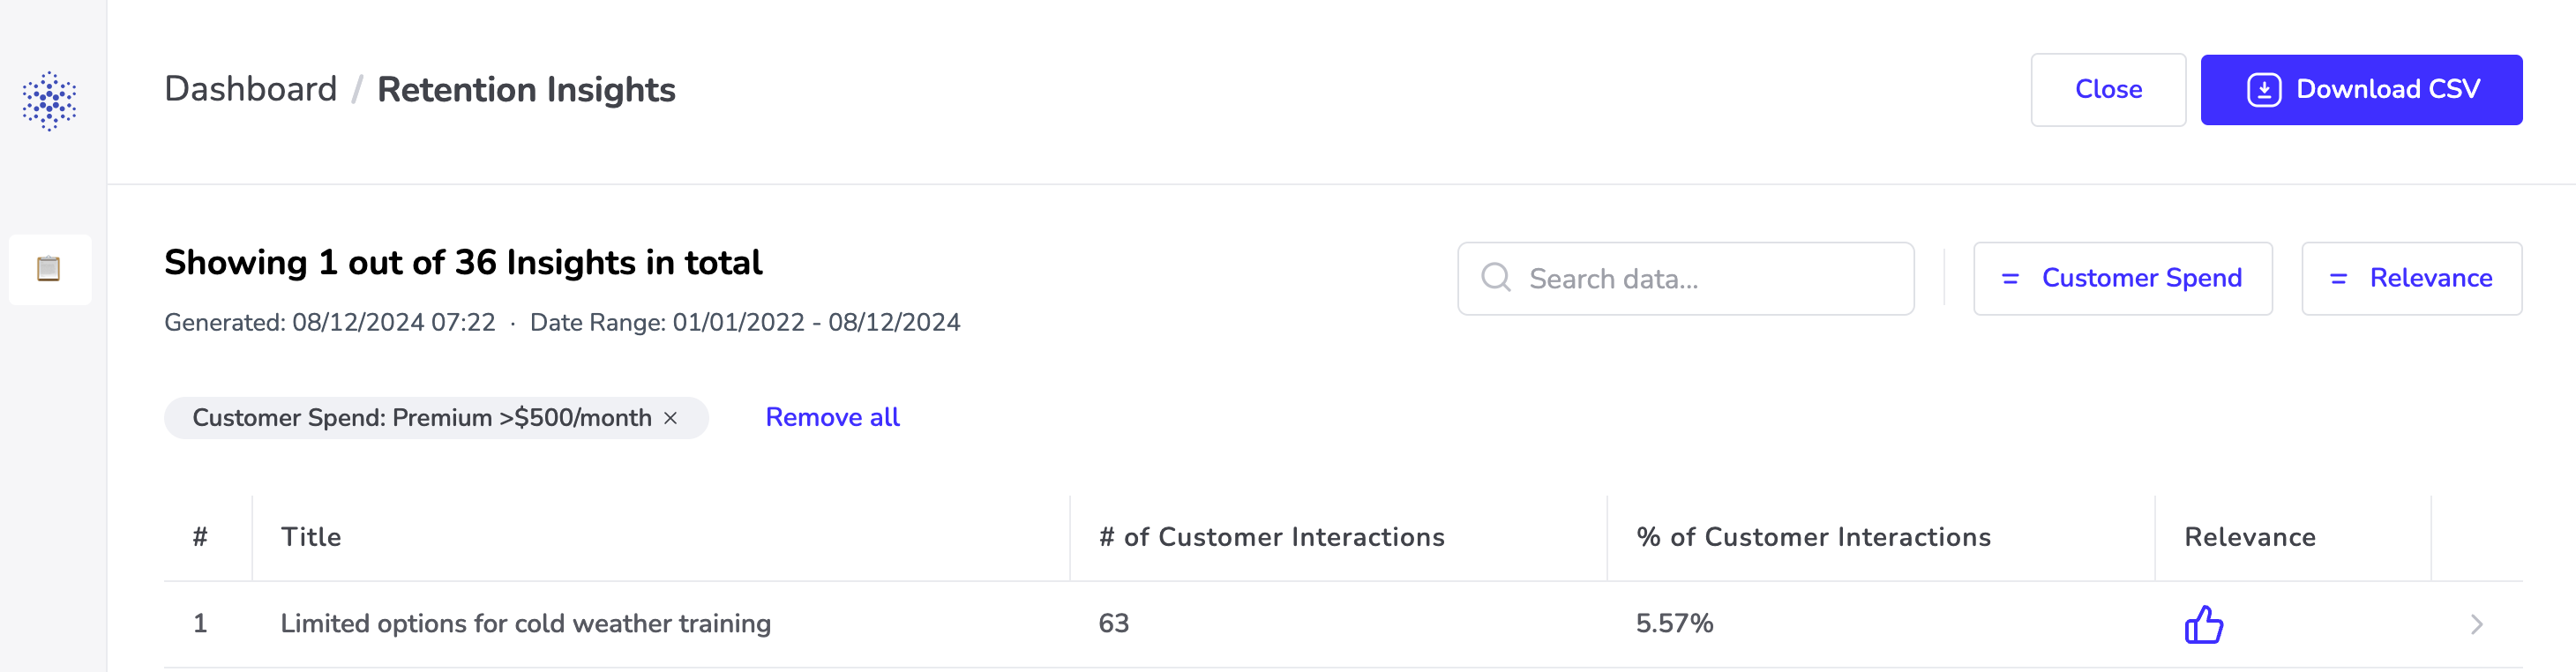Open the Relevance filter options
This screenshot has height=672, width=2576.
[x=2411, y=278]
